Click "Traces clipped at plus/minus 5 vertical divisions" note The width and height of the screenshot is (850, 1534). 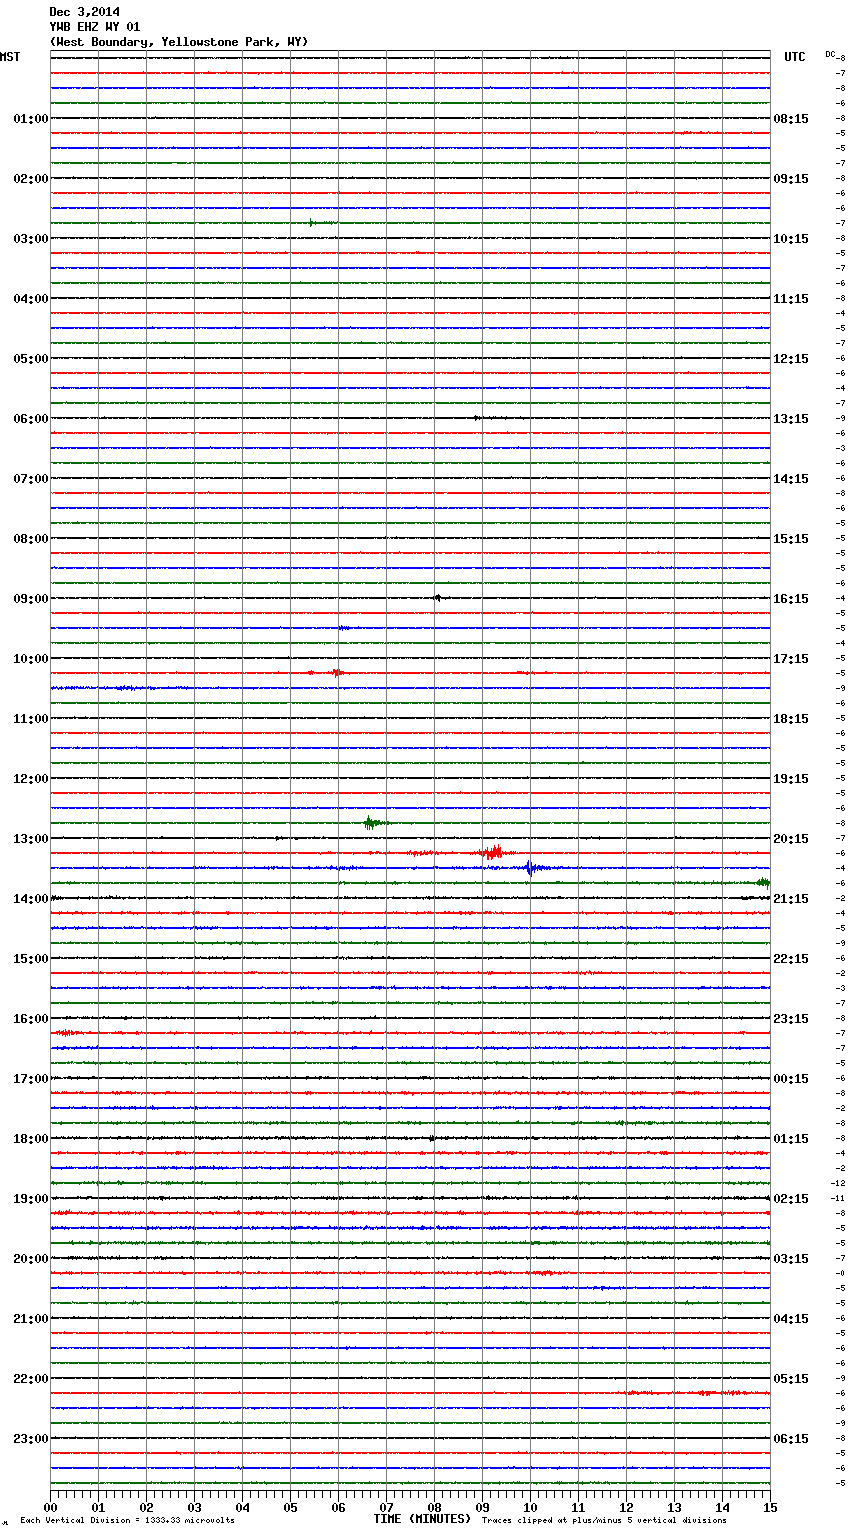[x=604, y=1521]
